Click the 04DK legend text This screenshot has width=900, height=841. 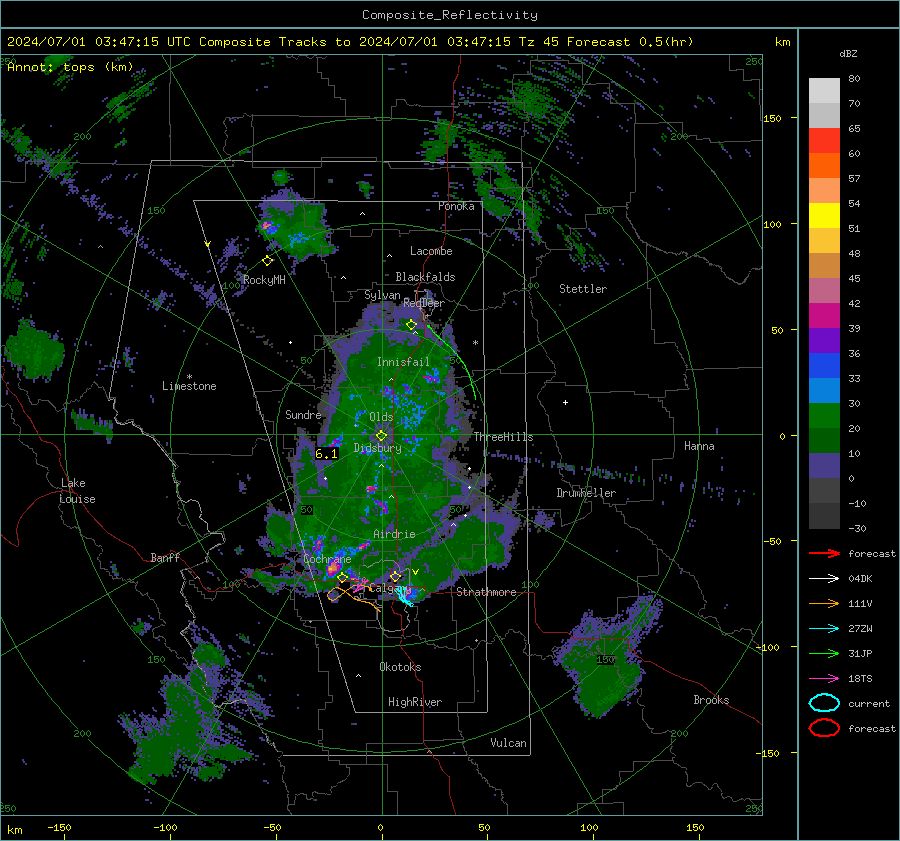tap(860, 579)
